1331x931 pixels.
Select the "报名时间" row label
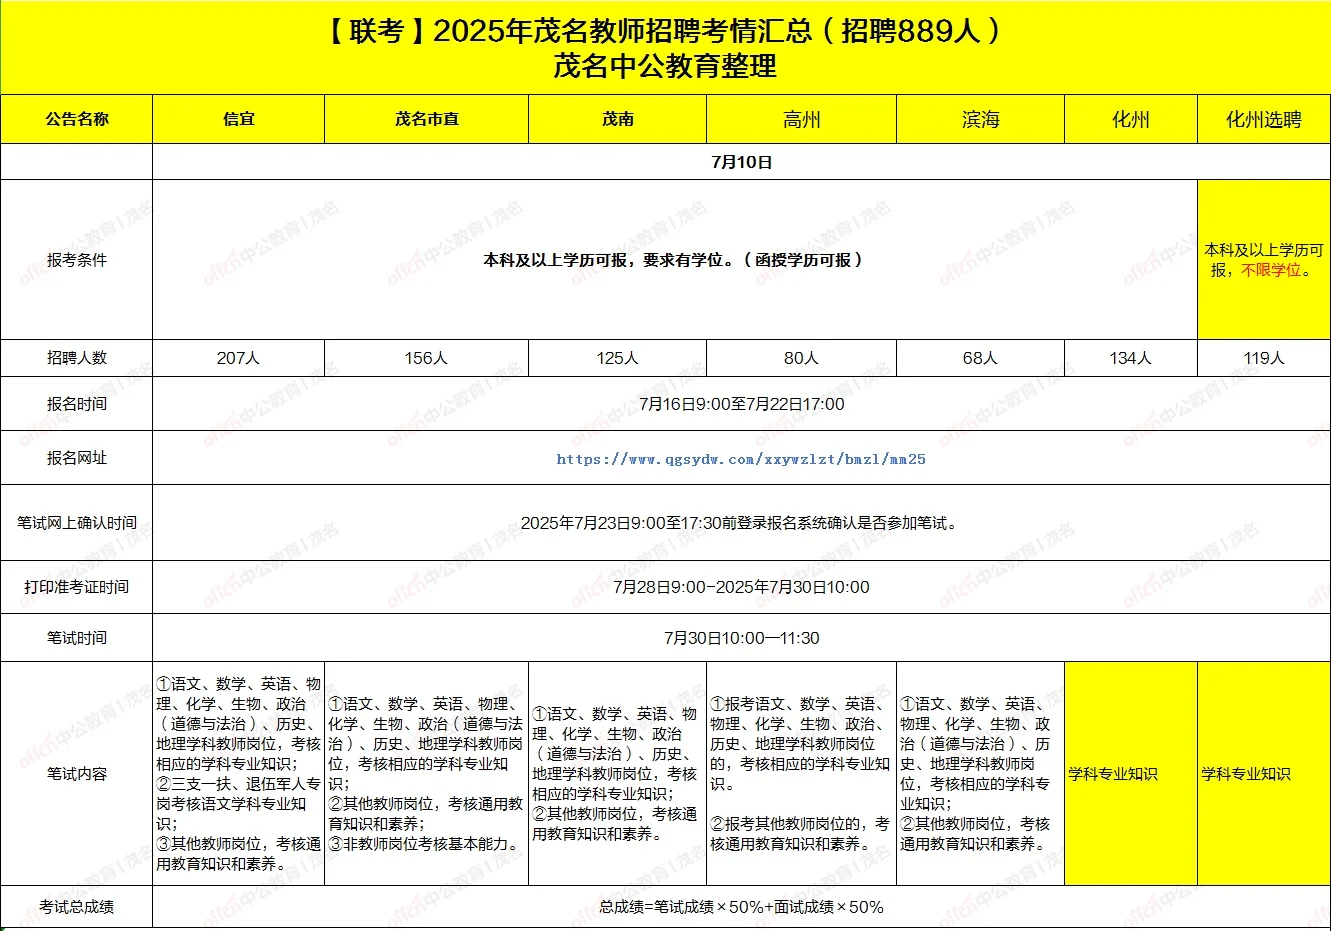click(x=77, y=404)
